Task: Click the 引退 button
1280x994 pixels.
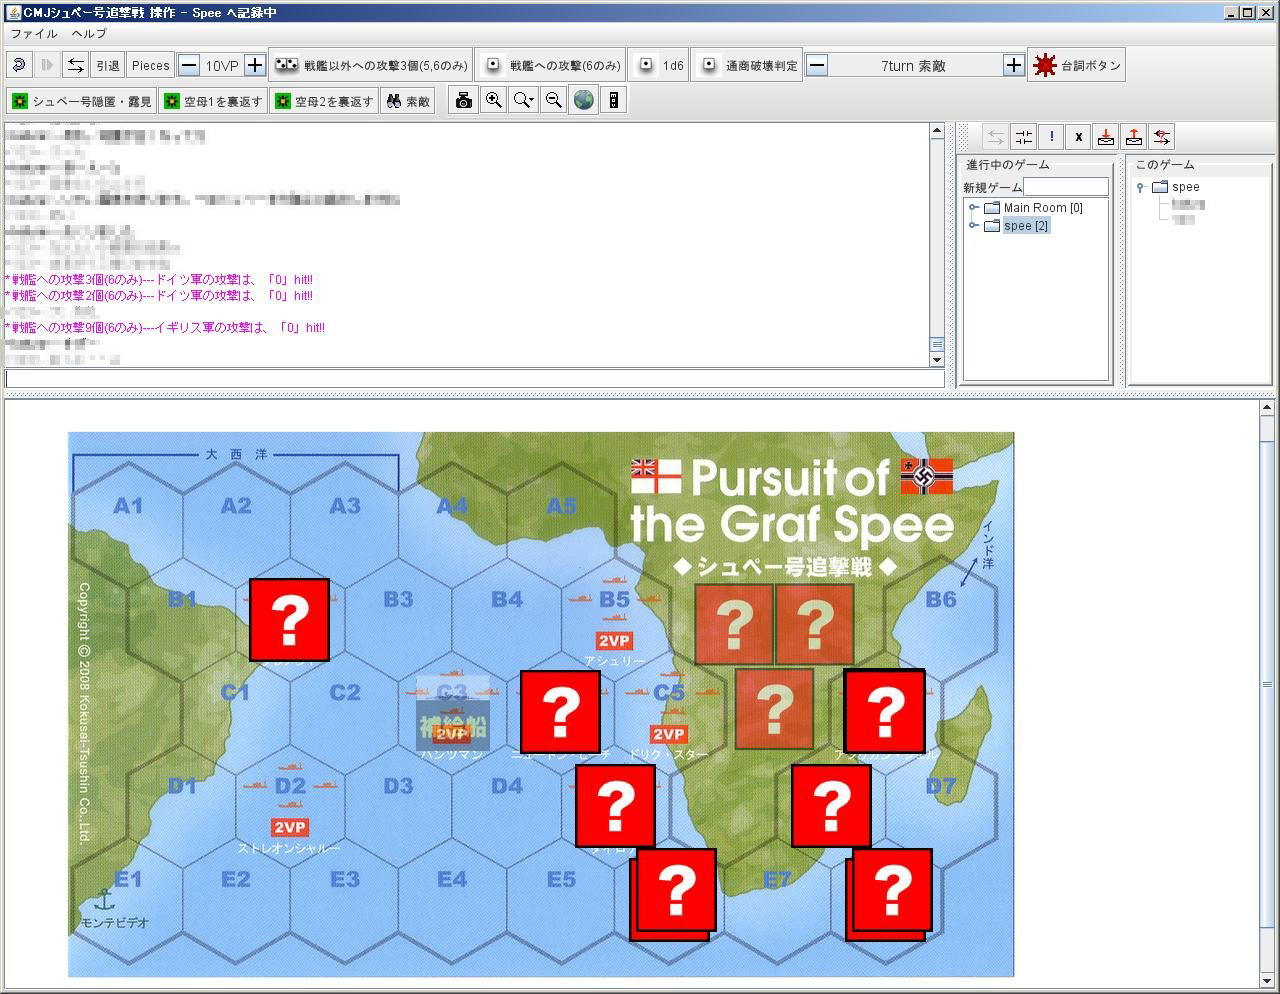Action: [x=108, y=66]
